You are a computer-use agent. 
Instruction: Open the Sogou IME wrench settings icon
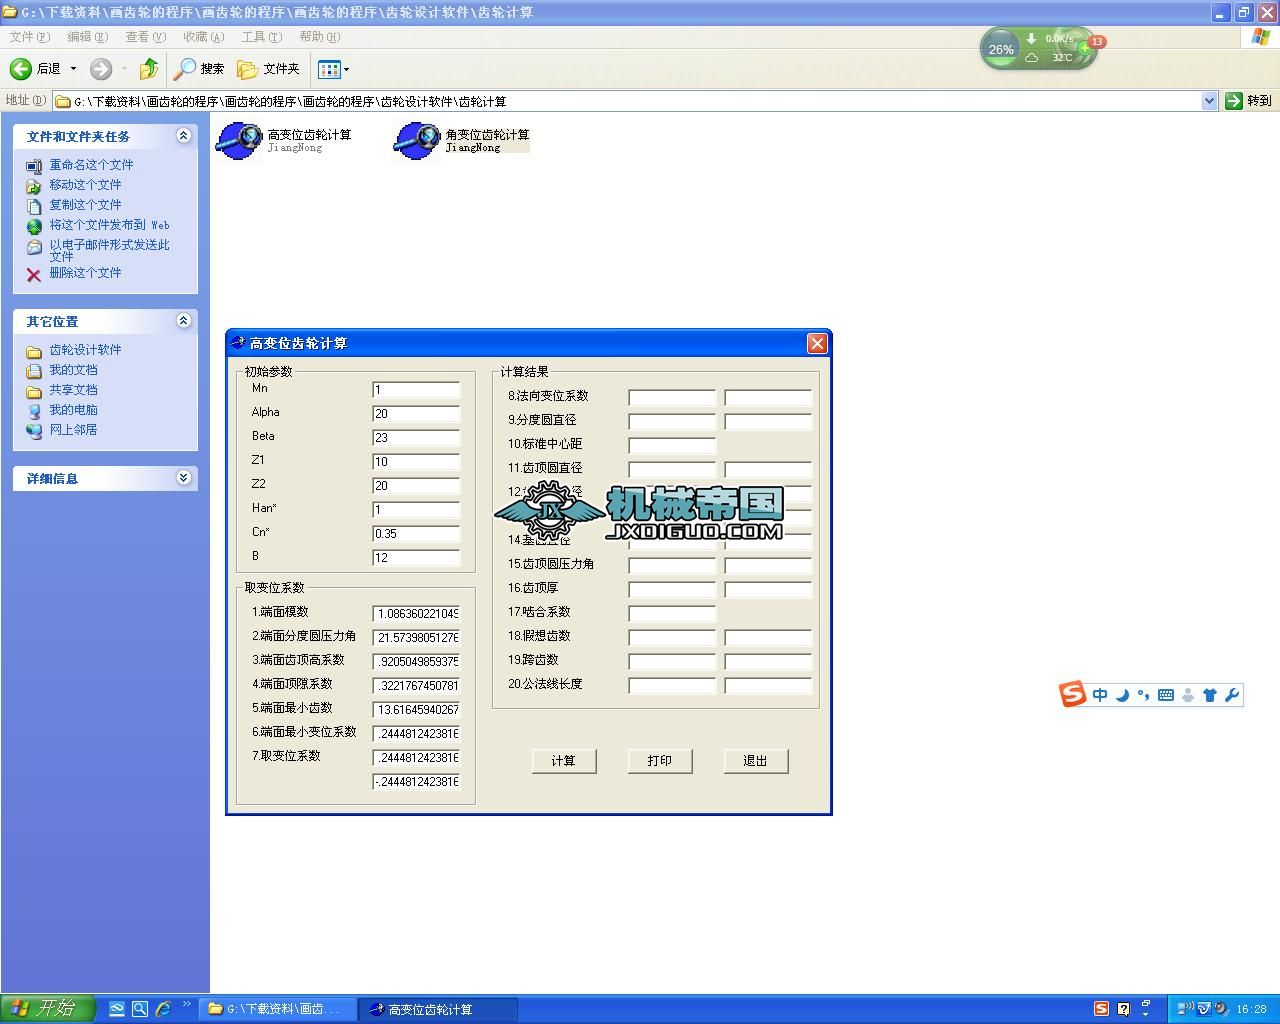click(x=1232, y=695)
